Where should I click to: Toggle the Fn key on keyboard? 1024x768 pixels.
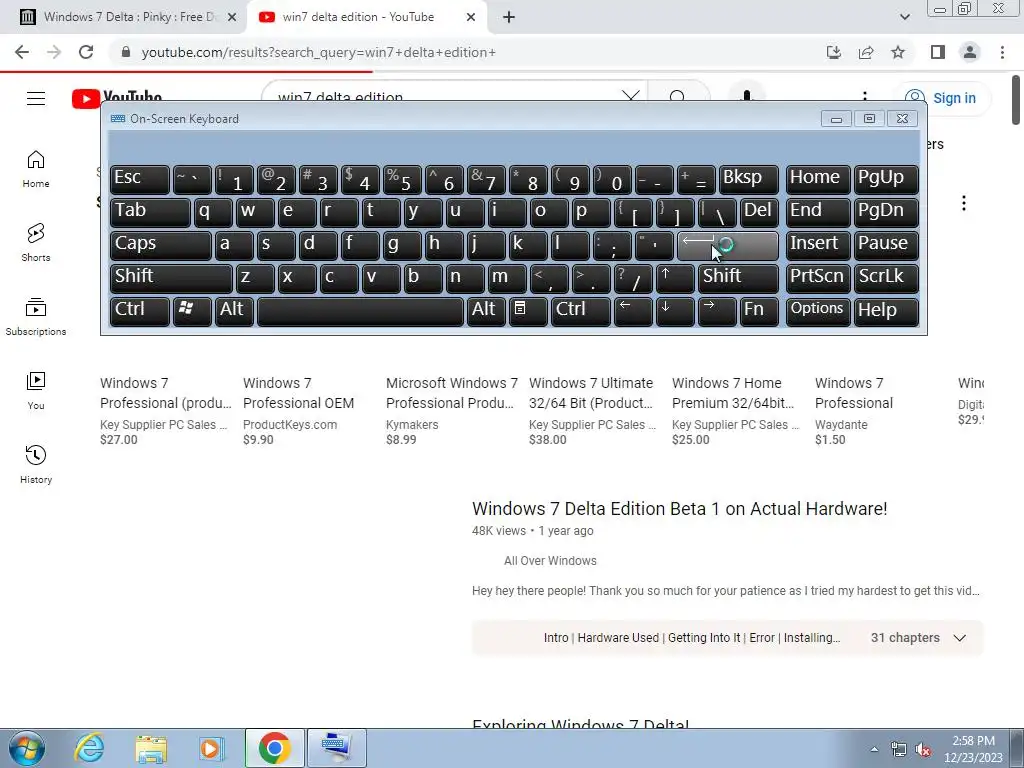tap(759, 311)
